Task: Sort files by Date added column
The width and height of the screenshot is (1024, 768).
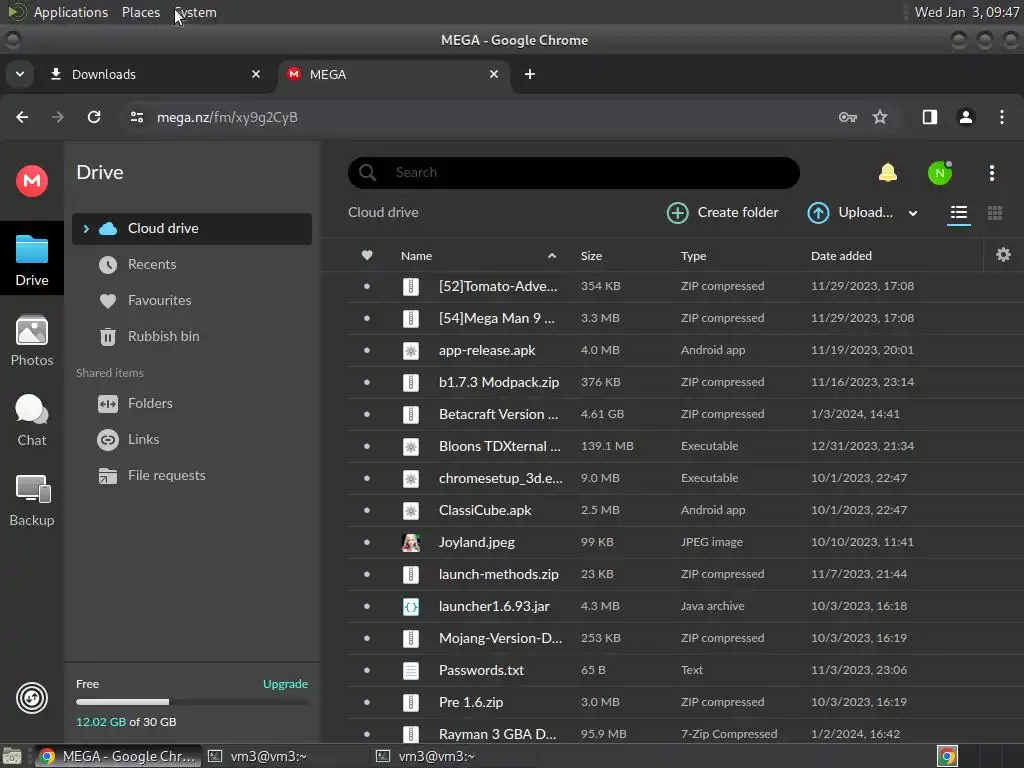Action: click(841, 255)
